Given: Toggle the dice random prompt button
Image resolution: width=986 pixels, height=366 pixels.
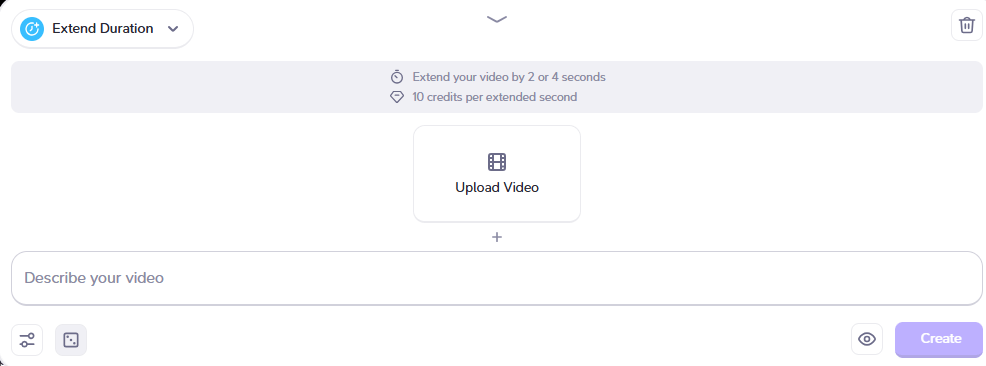Looking at the screenshot, I should click(71, 340).
